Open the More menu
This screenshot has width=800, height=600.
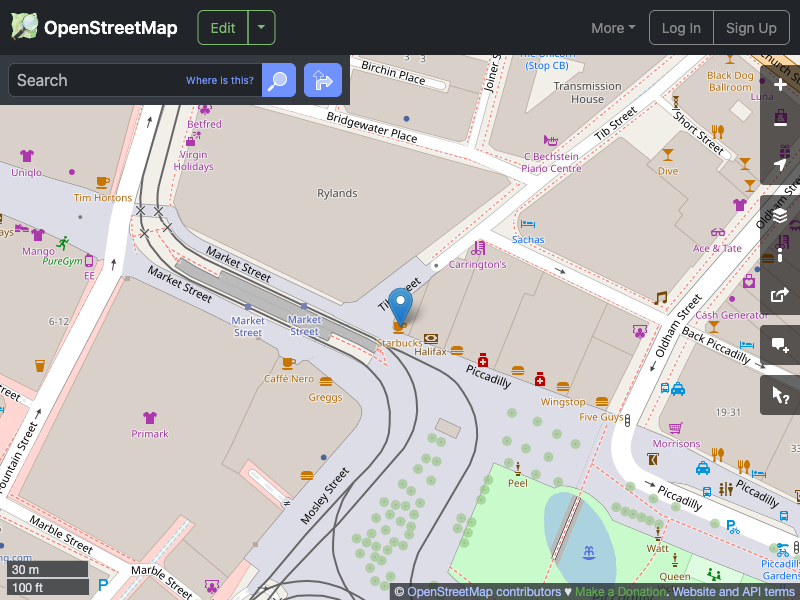coord(612,28)
